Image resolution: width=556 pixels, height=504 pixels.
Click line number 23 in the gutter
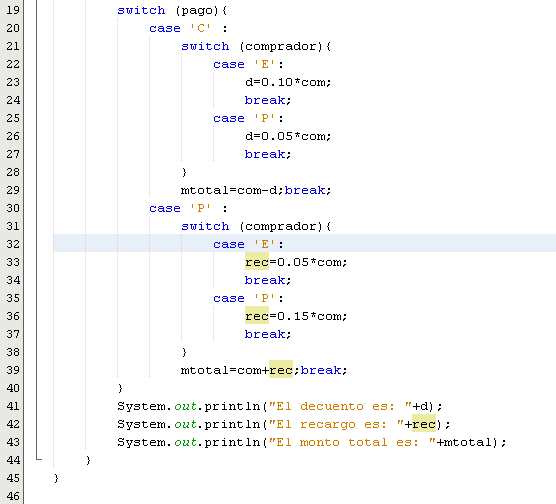point(13,82)
